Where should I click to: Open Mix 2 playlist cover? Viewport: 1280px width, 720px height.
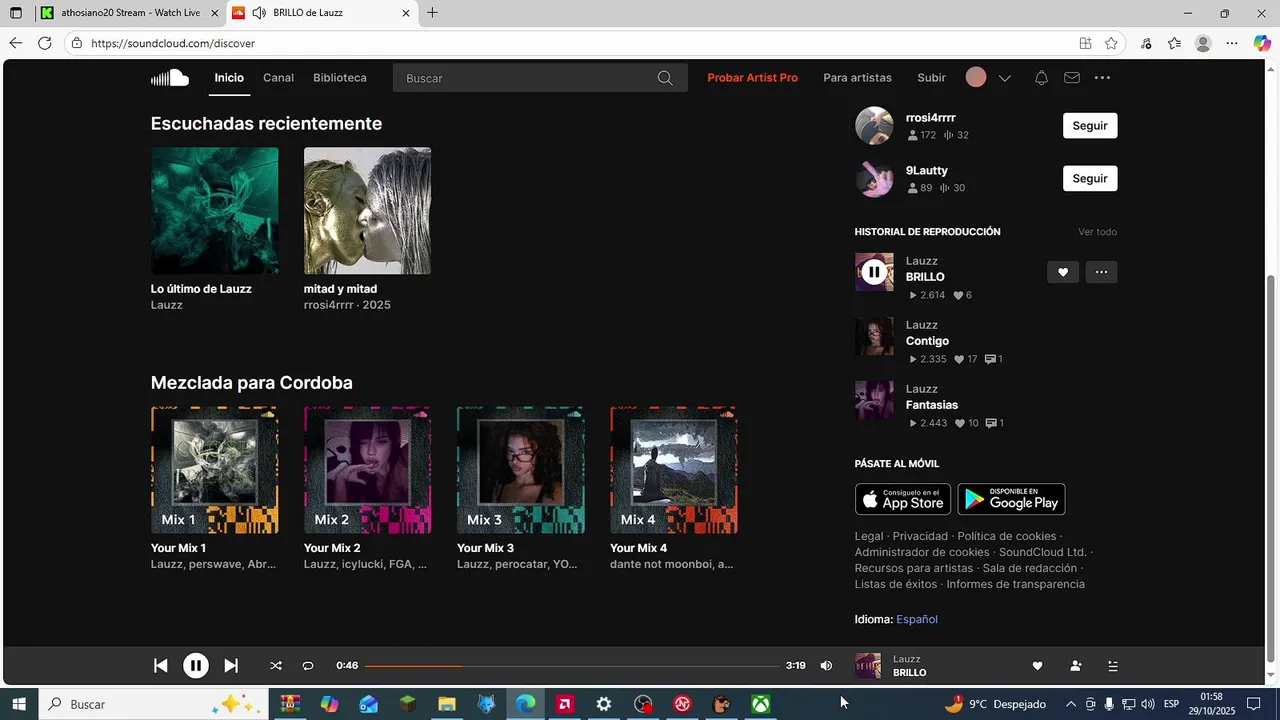(368, 470)
